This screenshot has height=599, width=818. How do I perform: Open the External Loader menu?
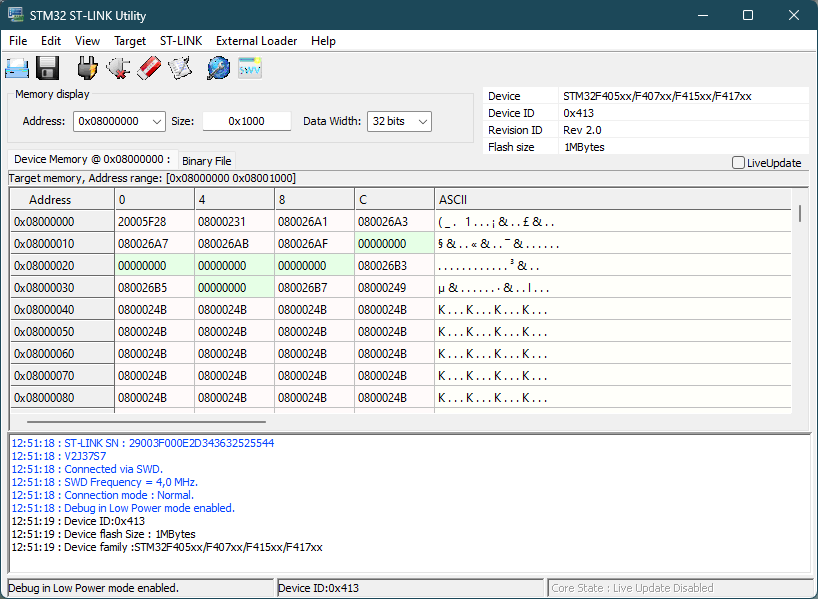click(x=256, y=41)
